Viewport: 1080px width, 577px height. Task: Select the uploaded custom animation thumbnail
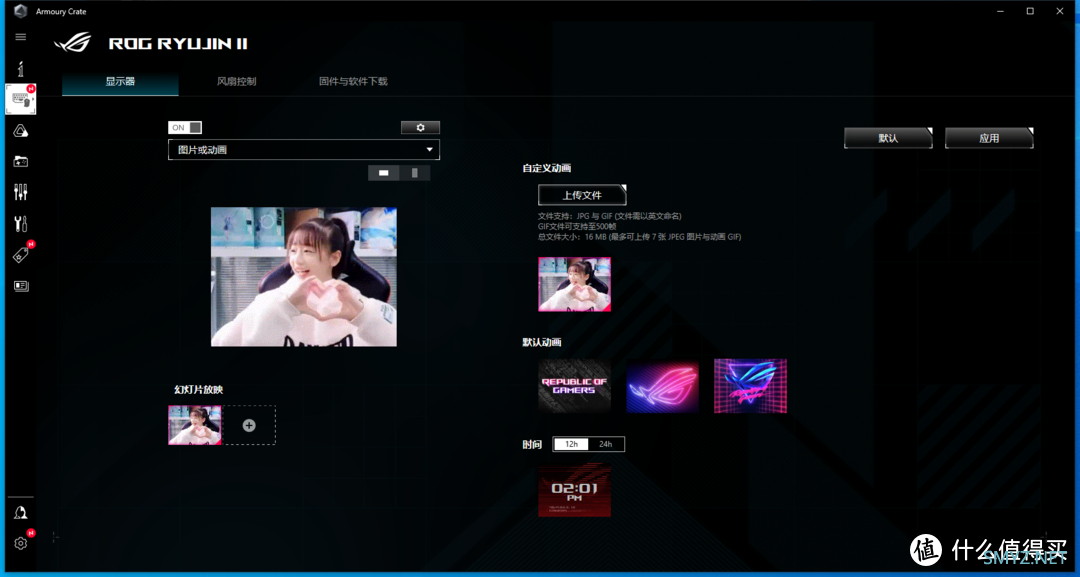point(574,284)
